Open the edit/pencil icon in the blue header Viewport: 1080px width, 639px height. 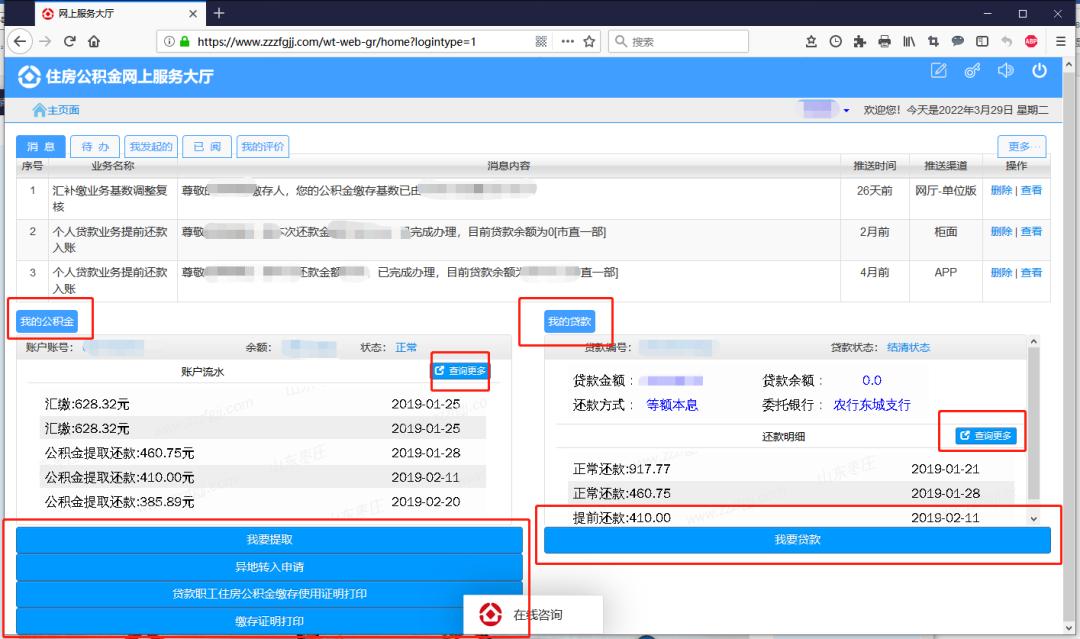click(938, 70)
